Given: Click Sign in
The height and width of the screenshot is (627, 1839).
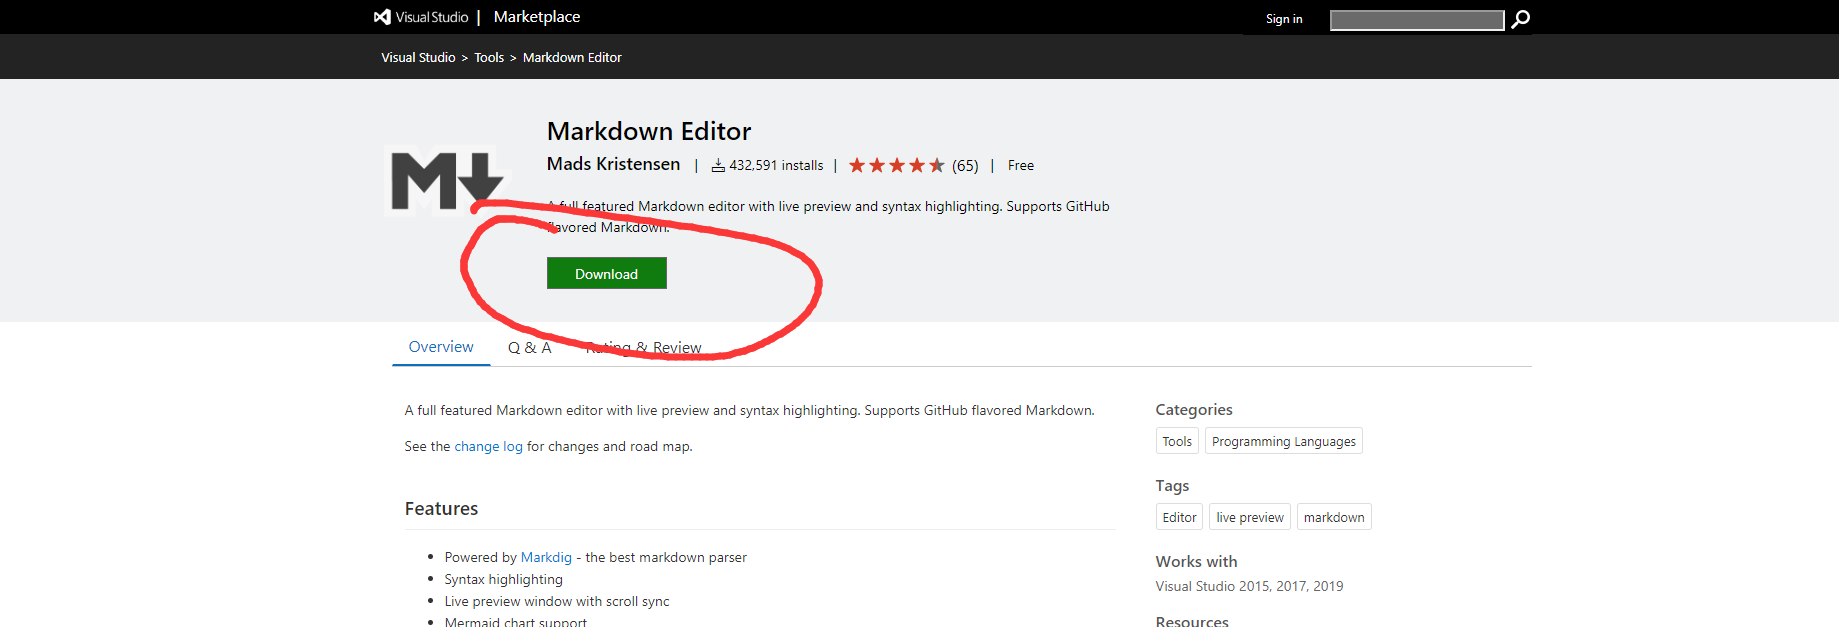Looking at the screenshot, I should tap(1283, 19).
